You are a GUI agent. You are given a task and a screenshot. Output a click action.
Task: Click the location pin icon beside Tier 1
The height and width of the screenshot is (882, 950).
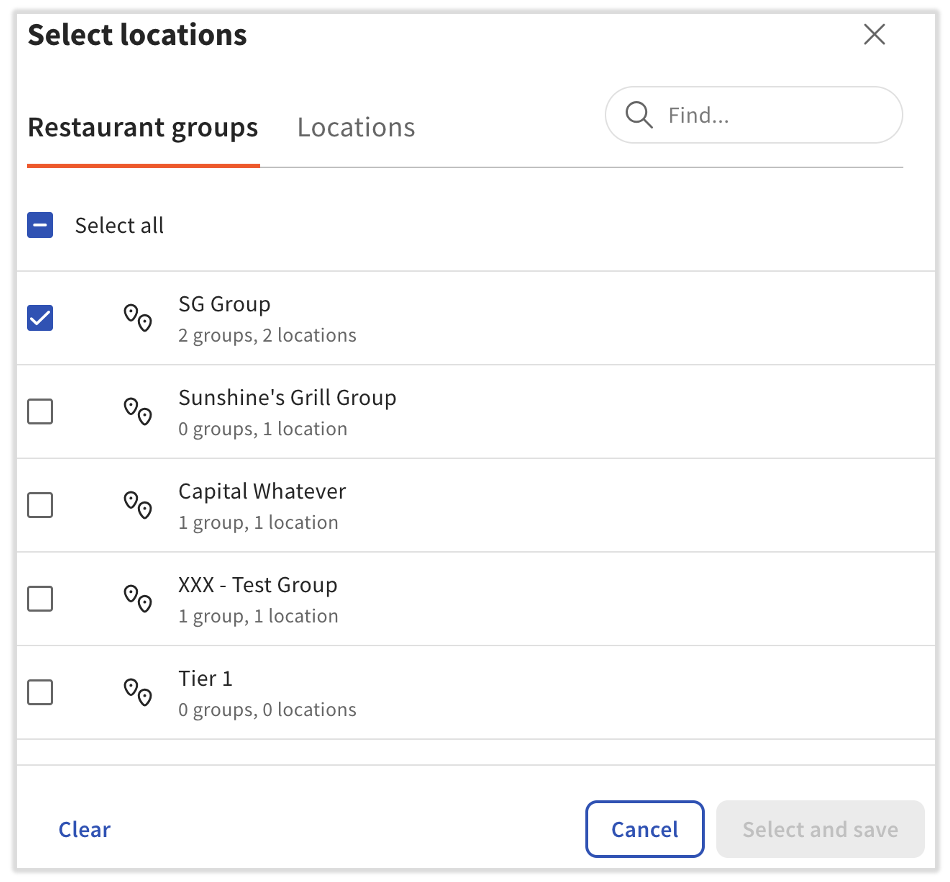click(x=138, y=691)
